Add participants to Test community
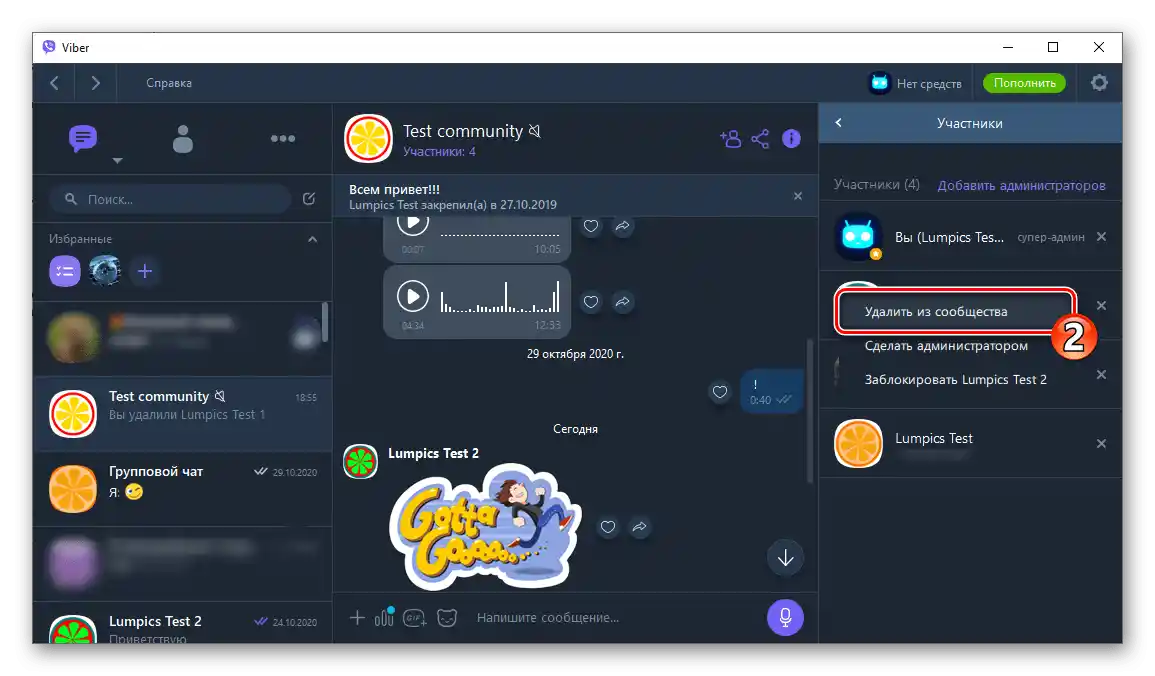1155x676 pixels. pyautogui.click(x=731, y=138)
